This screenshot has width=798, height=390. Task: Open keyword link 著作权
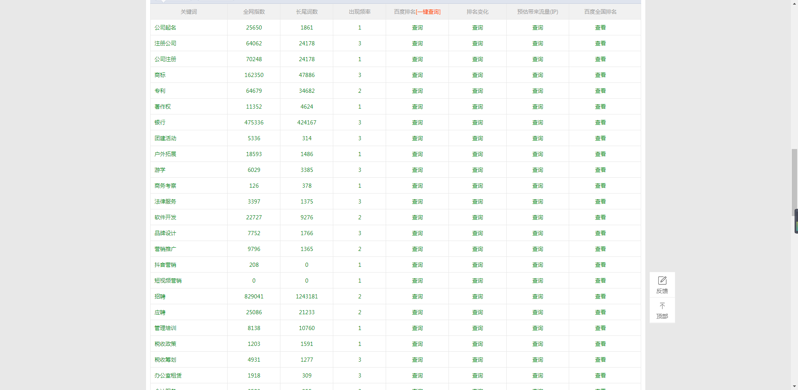pyautogui.click(x=163, y=106)
